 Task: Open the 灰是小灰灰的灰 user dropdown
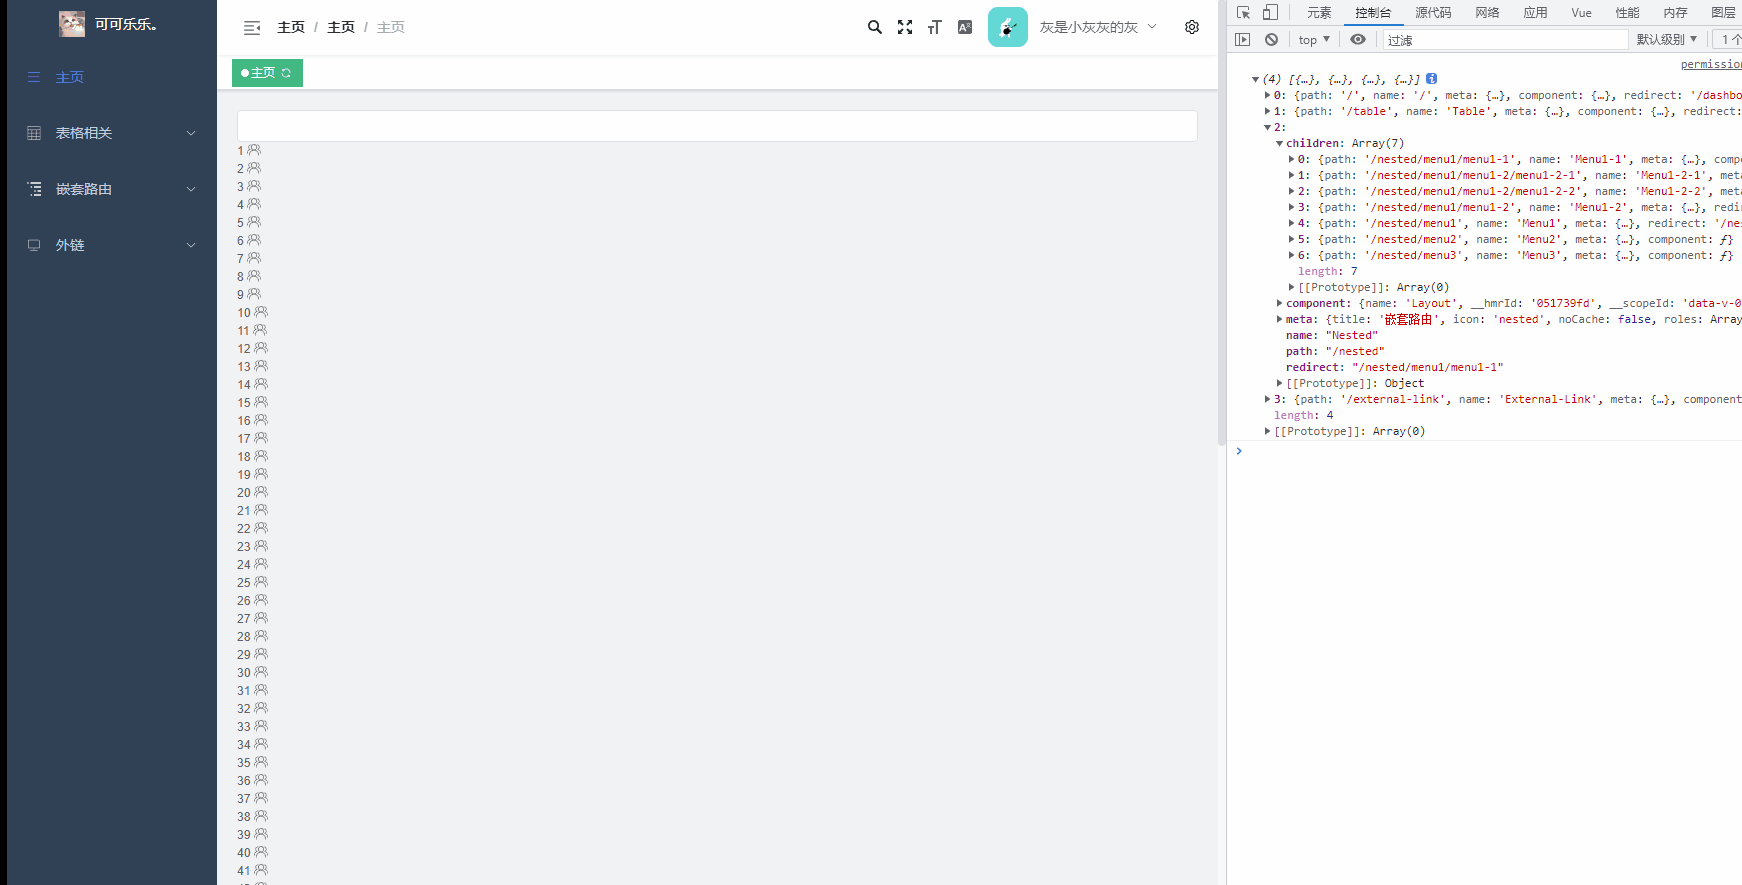(1098, 27)
